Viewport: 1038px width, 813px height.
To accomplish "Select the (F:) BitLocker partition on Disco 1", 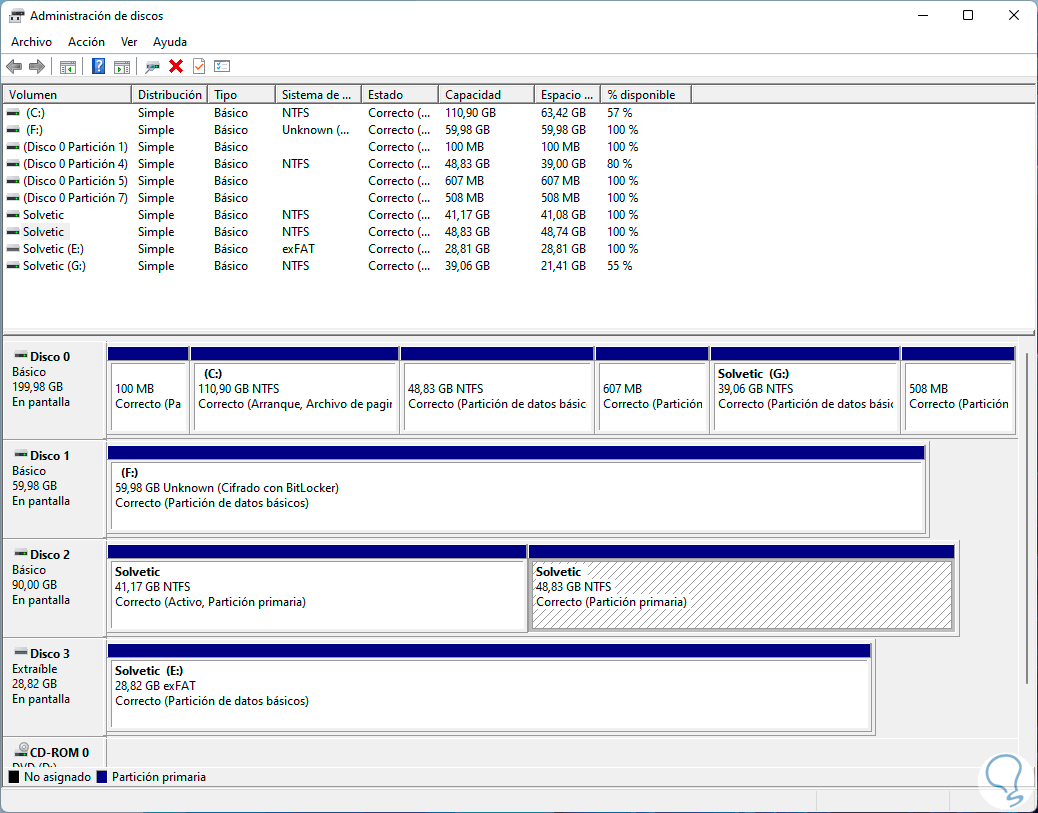I will 516,489.
